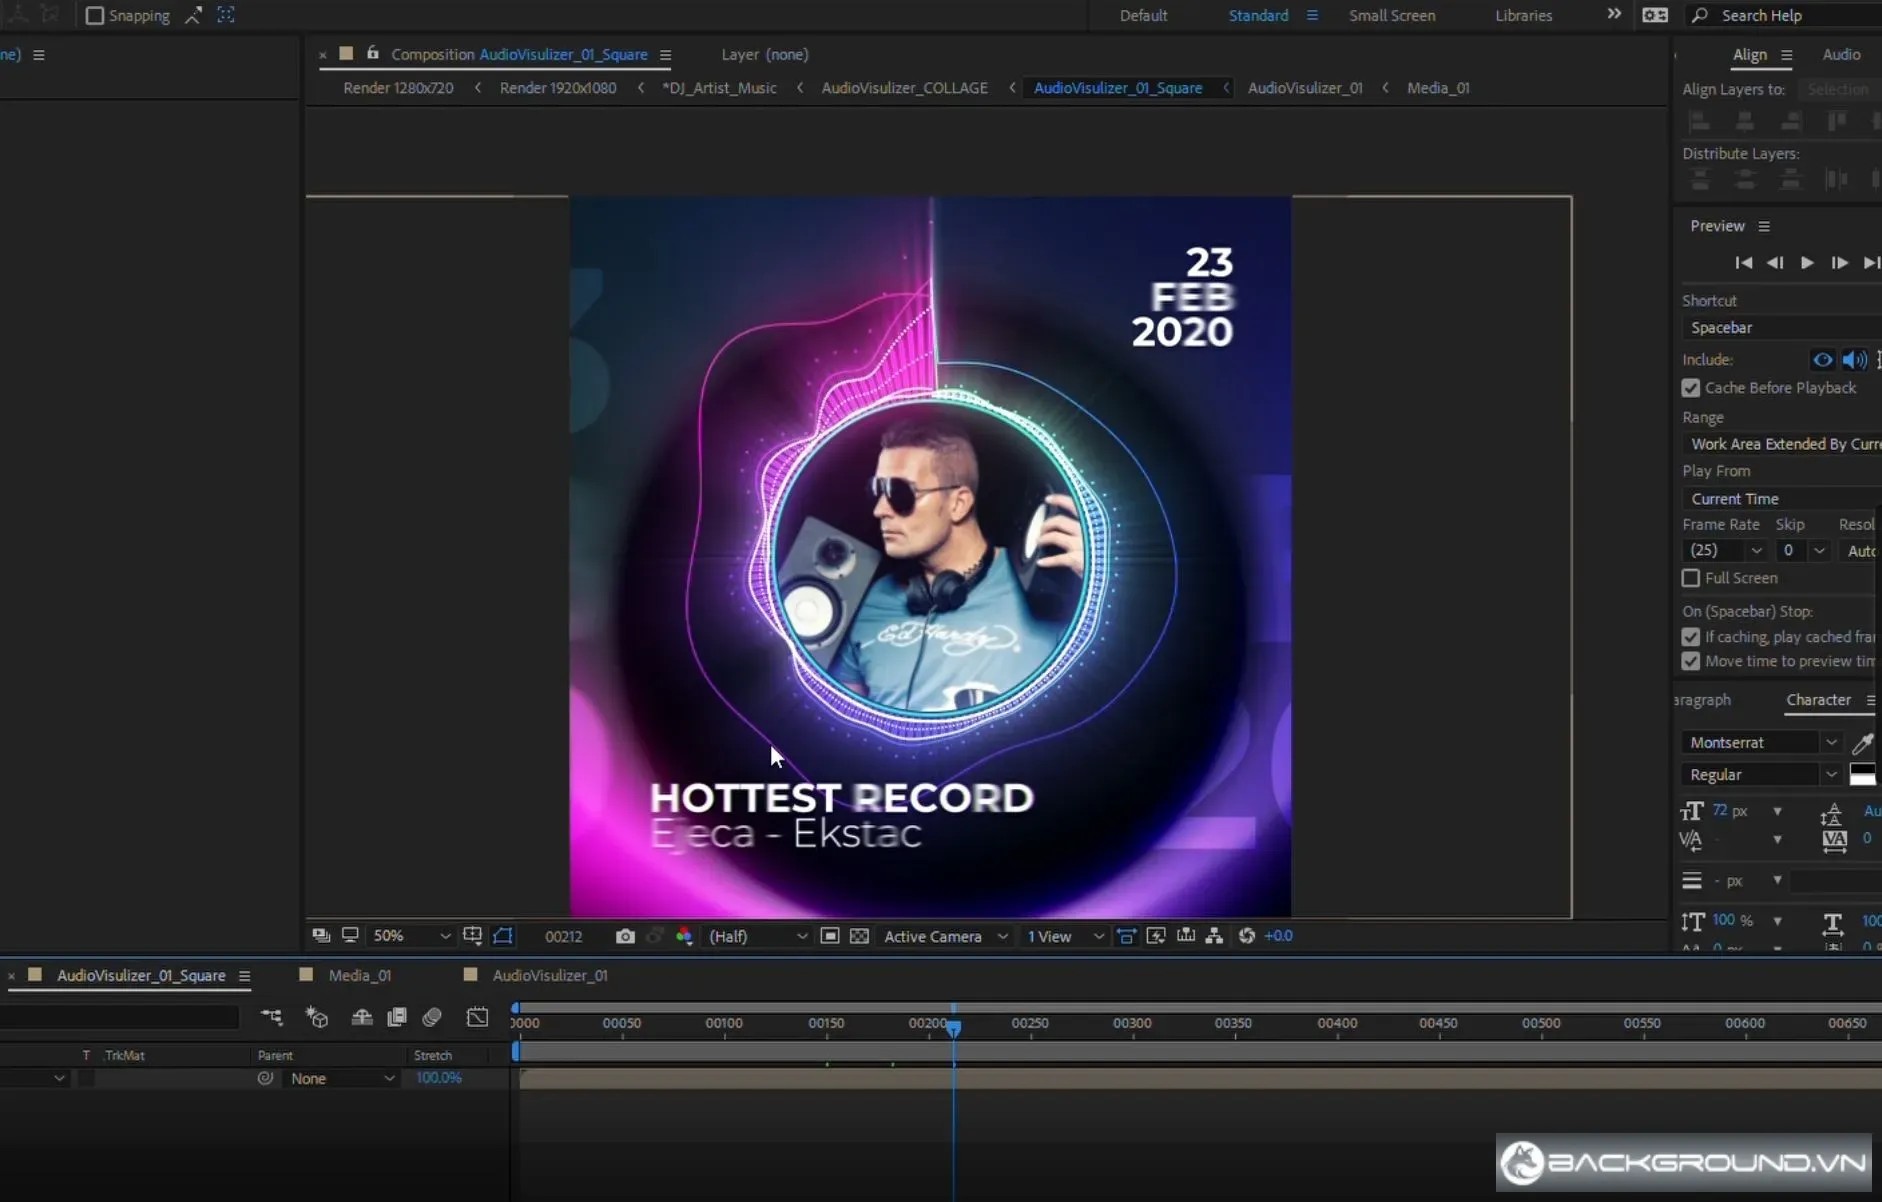Image resolution: width=1882 pixels, height=1202 pixels.
Task: Click the First Frame playback button
Action: point(1744,263)
